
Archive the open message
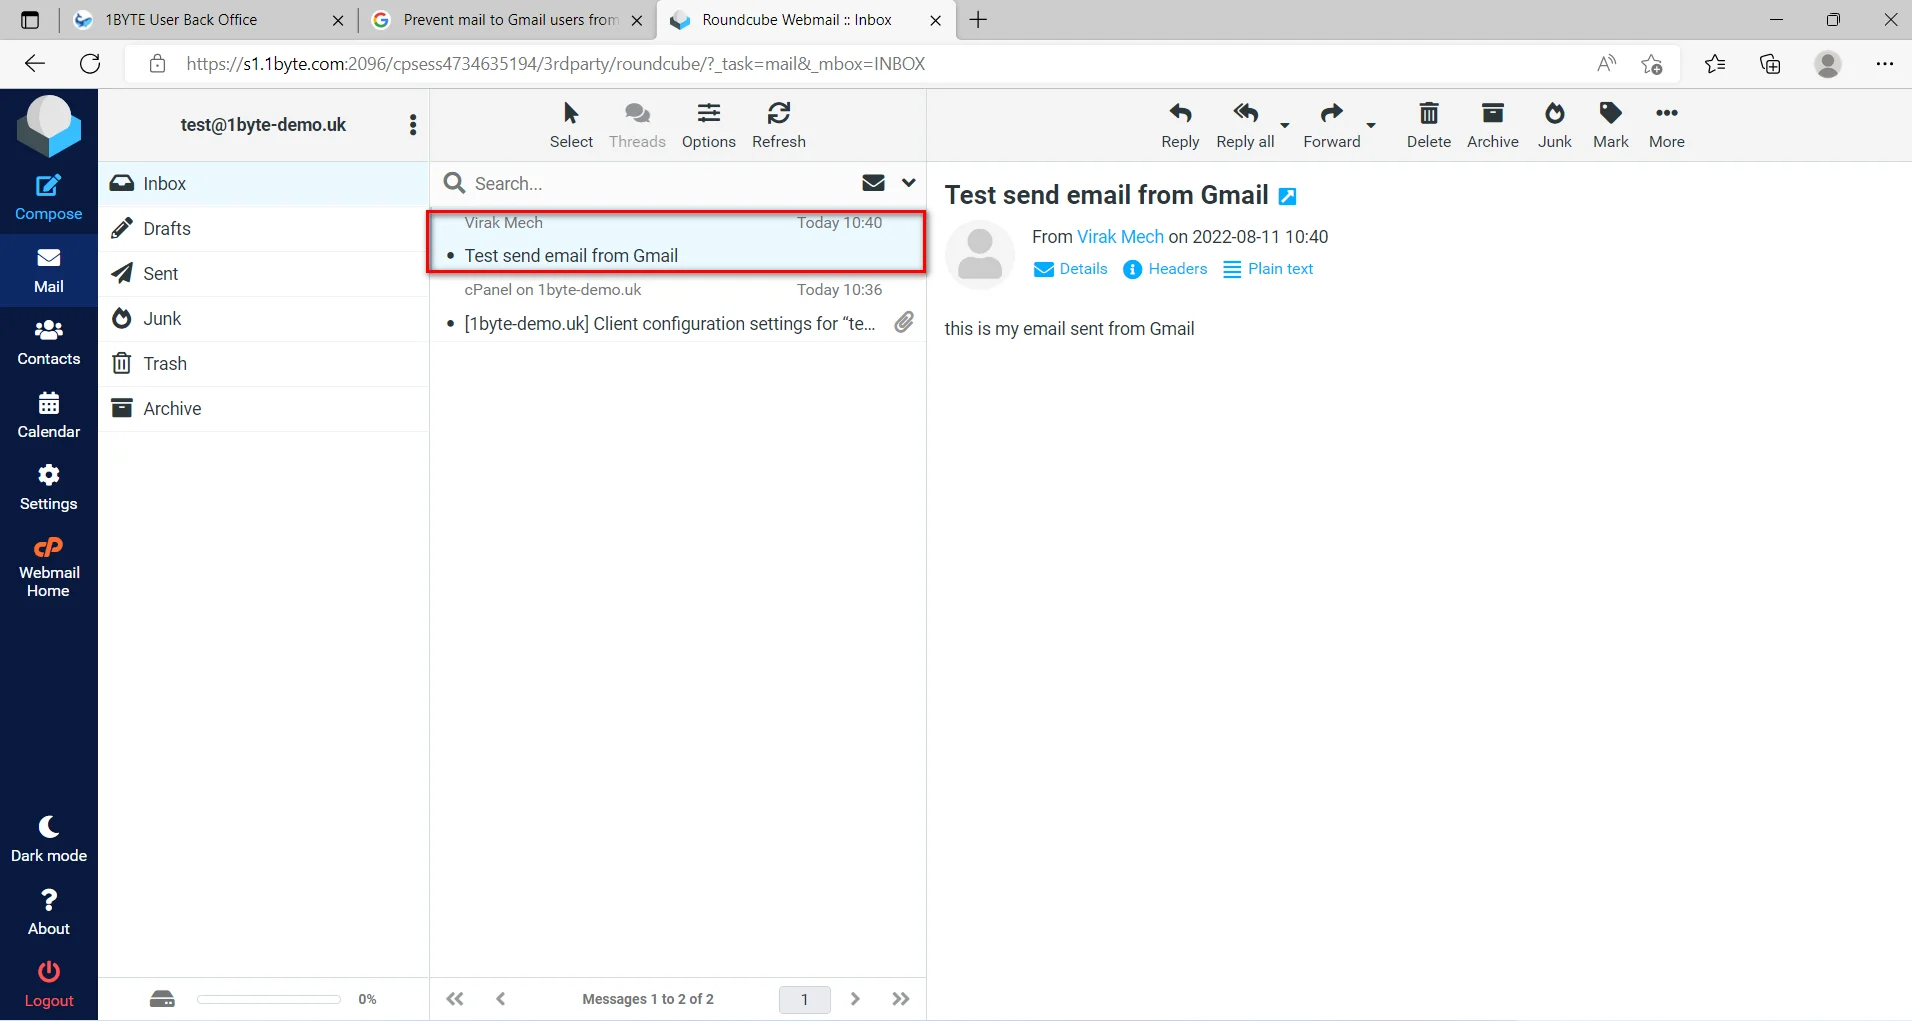coord(1492,125)
